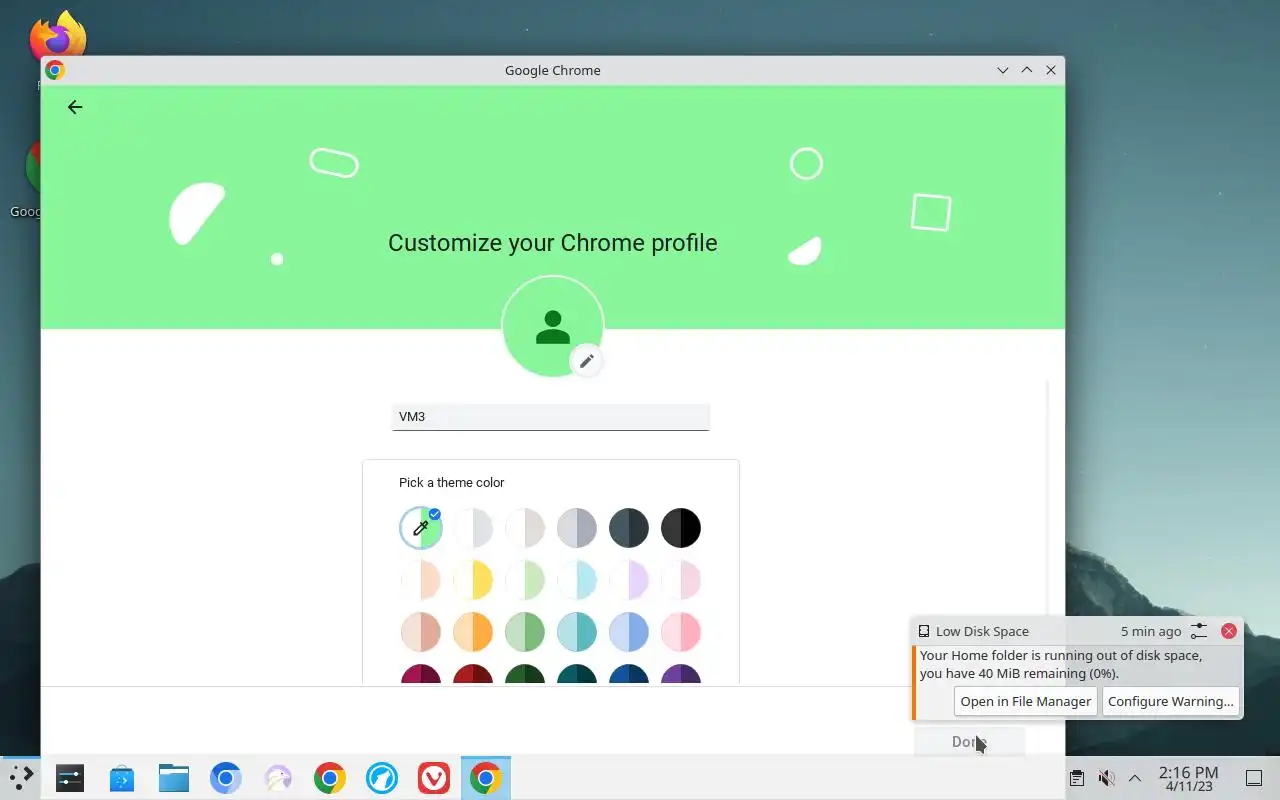Pick the bright pink theme color
1280x800 pixels.
coord(681,632)
